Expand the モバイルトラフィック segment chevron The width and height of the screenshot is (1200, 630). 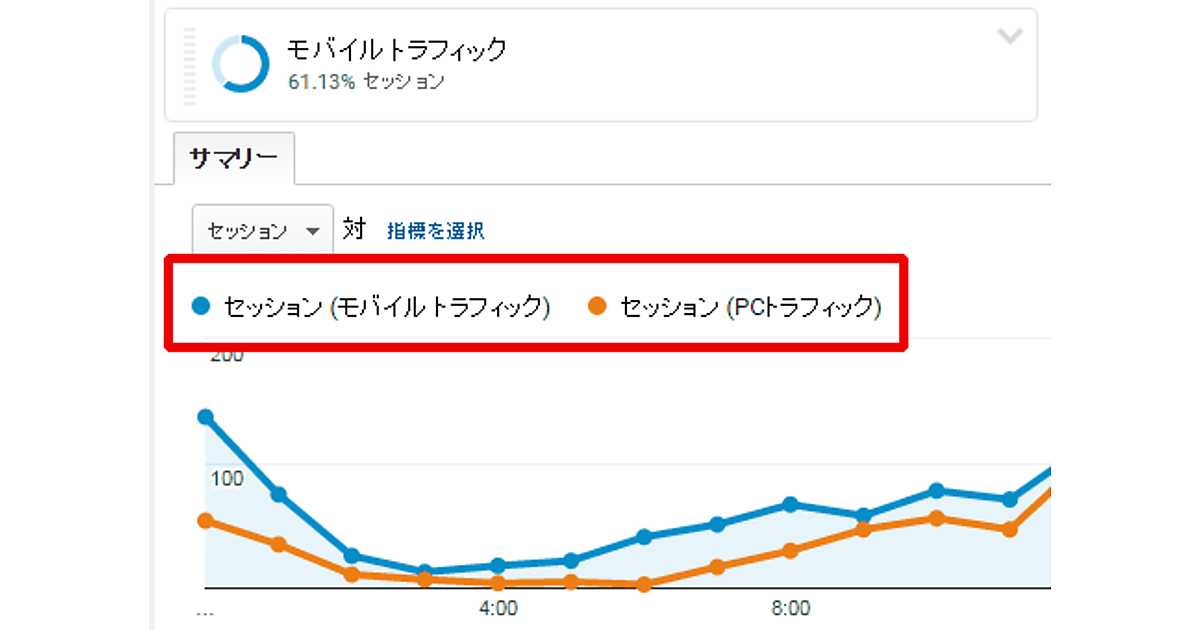1011,37
